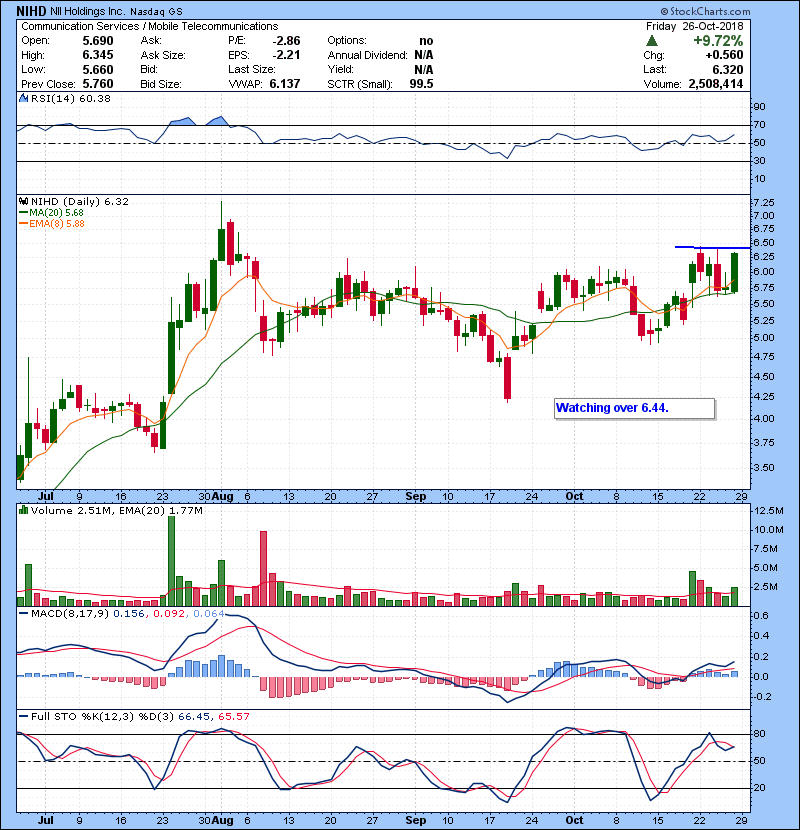Click the Chg value +0.560

724,55
